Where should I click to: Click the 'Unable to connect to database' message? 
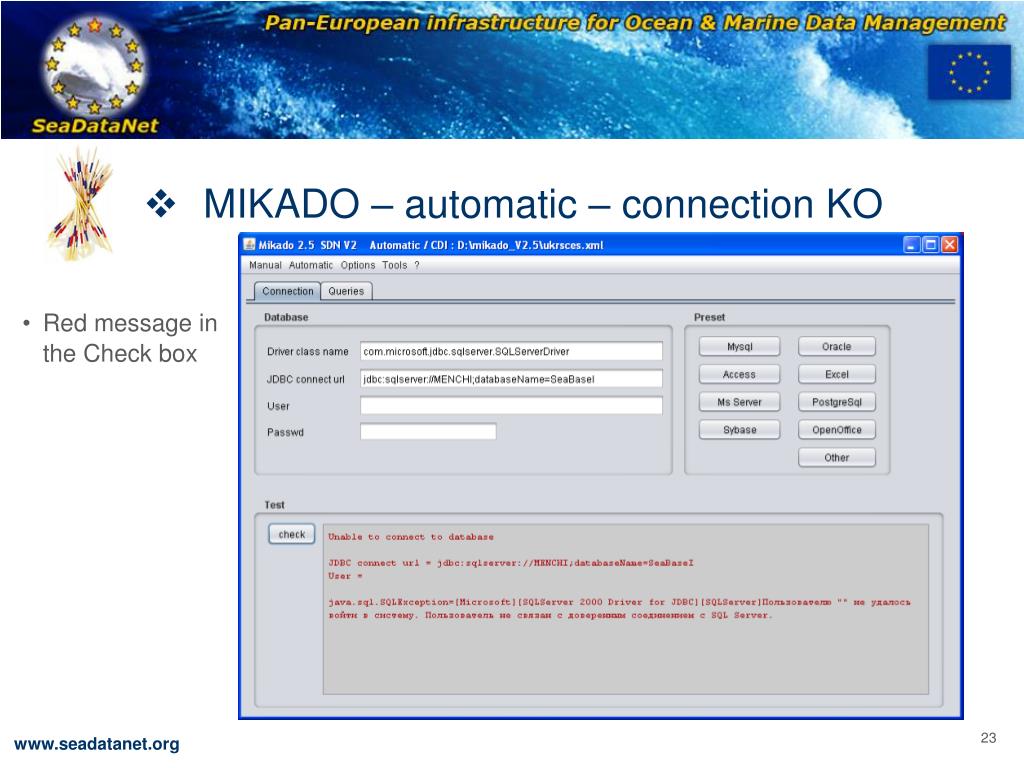(x=411, y=537)
